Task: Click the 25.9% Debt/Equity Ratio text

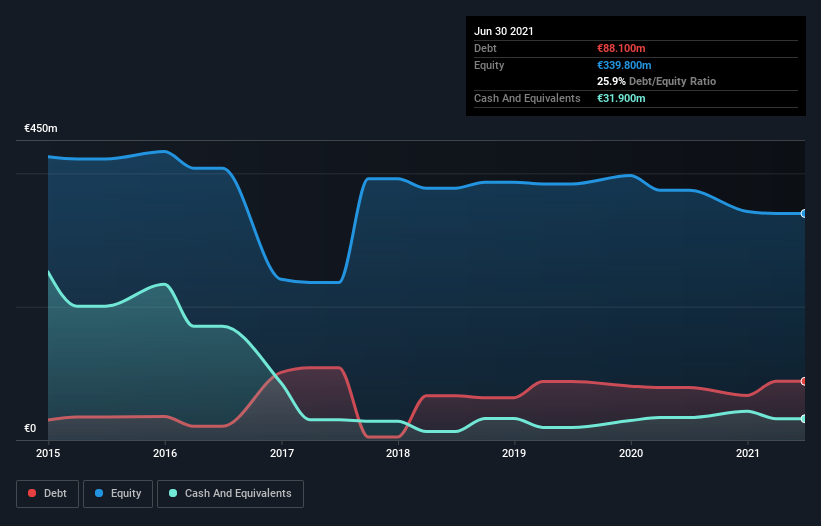Action: [x=657, y=82]
